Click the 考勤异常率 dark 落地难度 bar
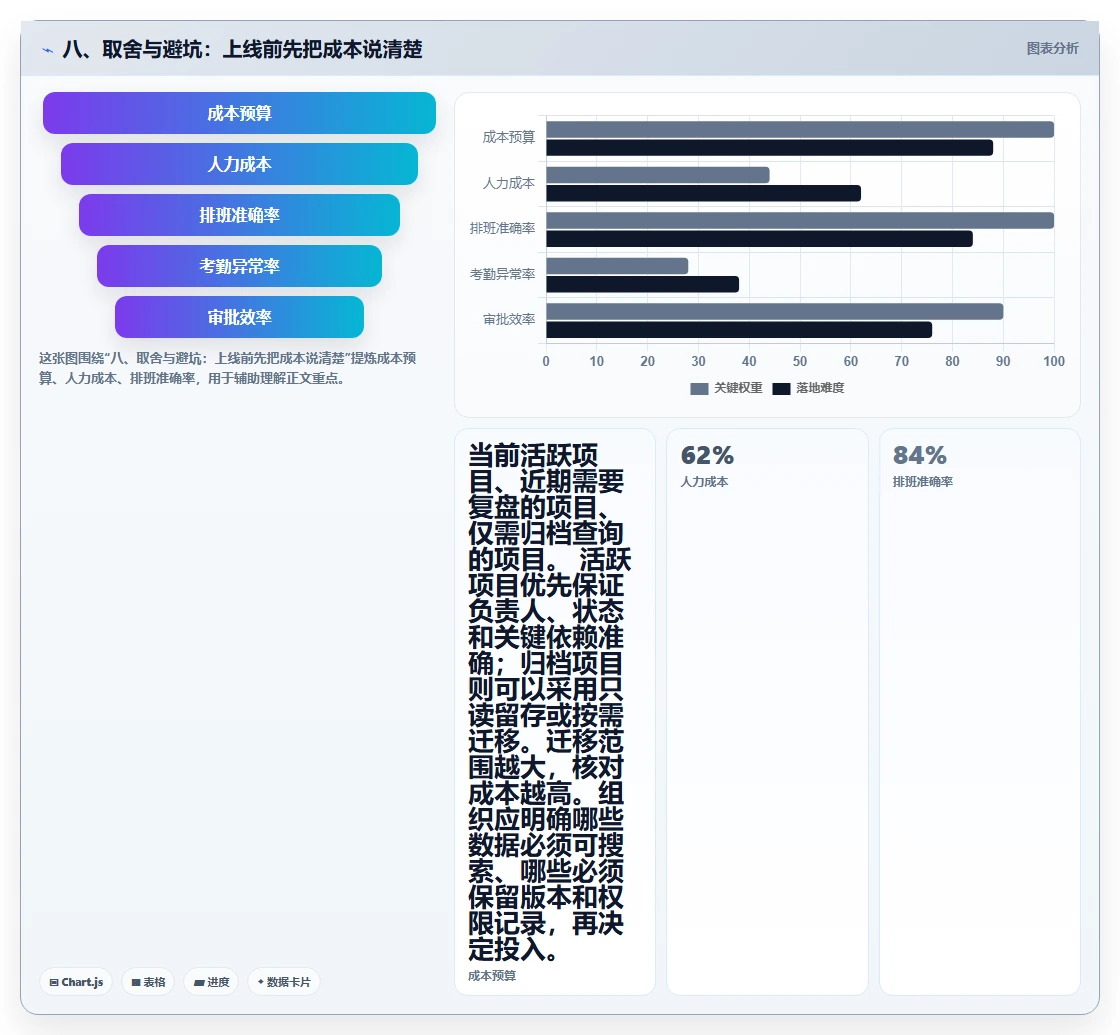 tap(643, 284)
